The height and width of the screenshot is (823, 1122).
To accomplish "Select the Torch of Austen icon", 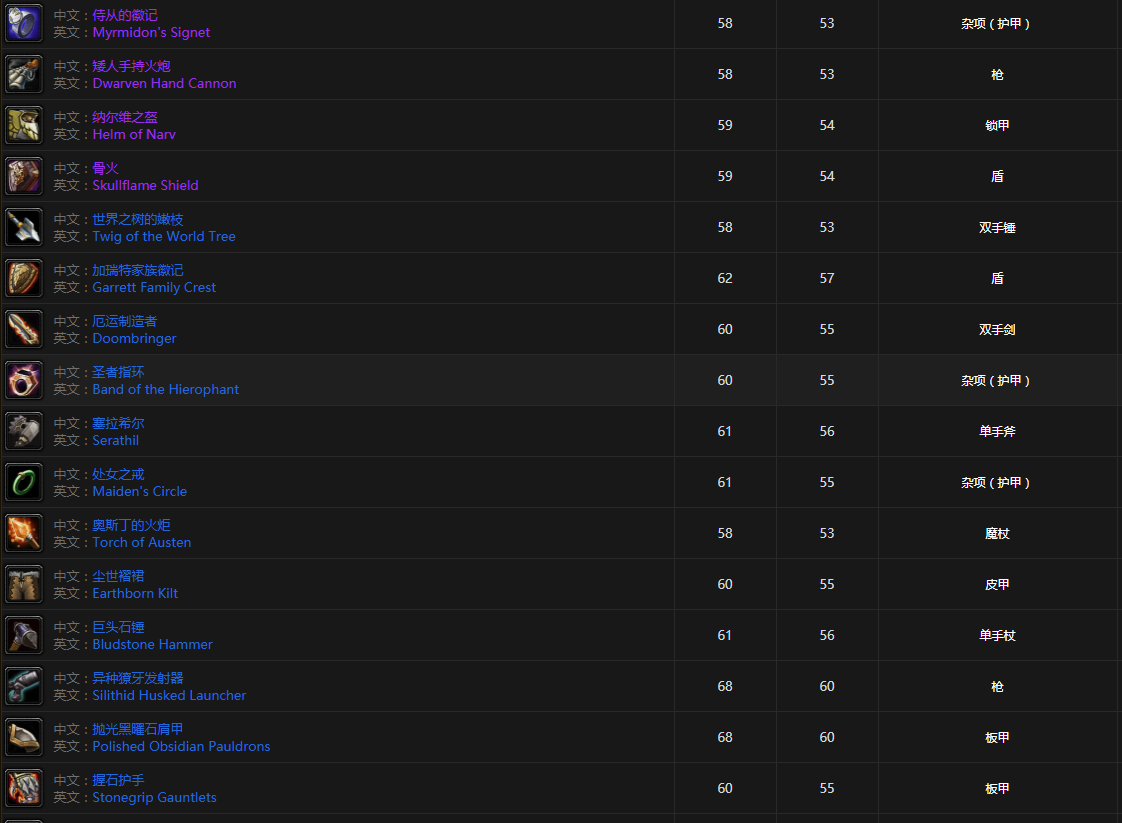I will point(24,533).
